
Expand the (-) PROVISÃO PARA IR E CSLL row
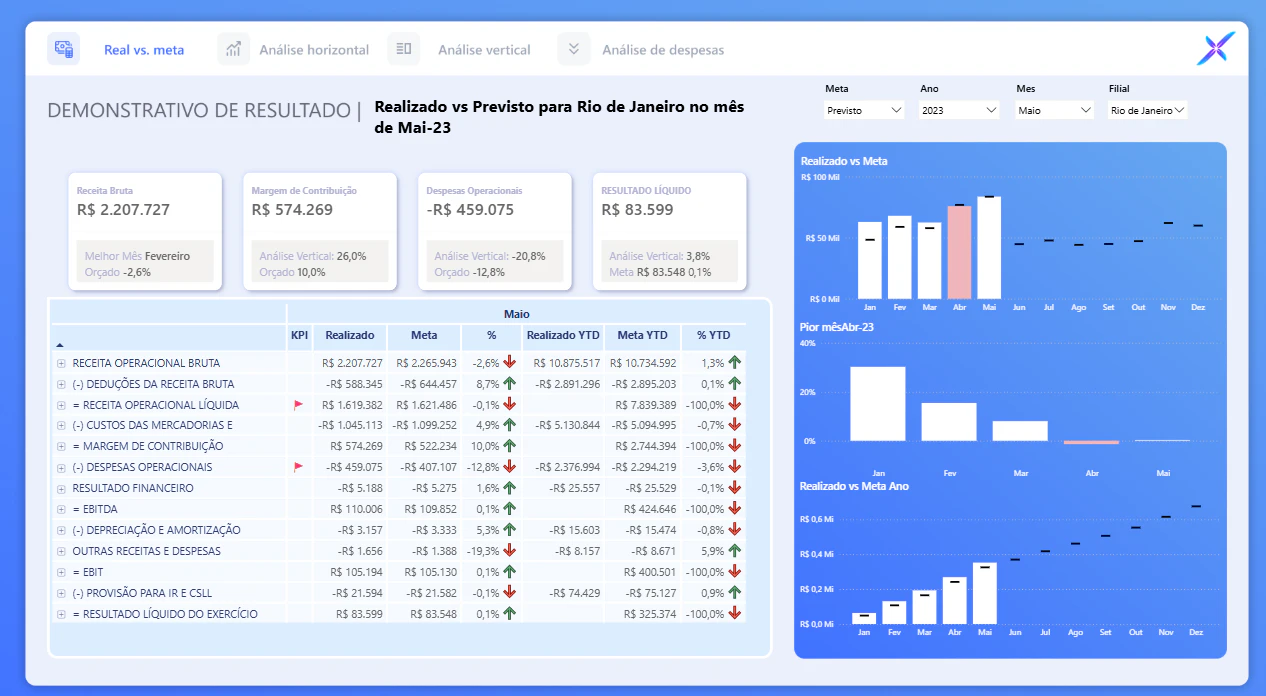[x=61, y=593]
